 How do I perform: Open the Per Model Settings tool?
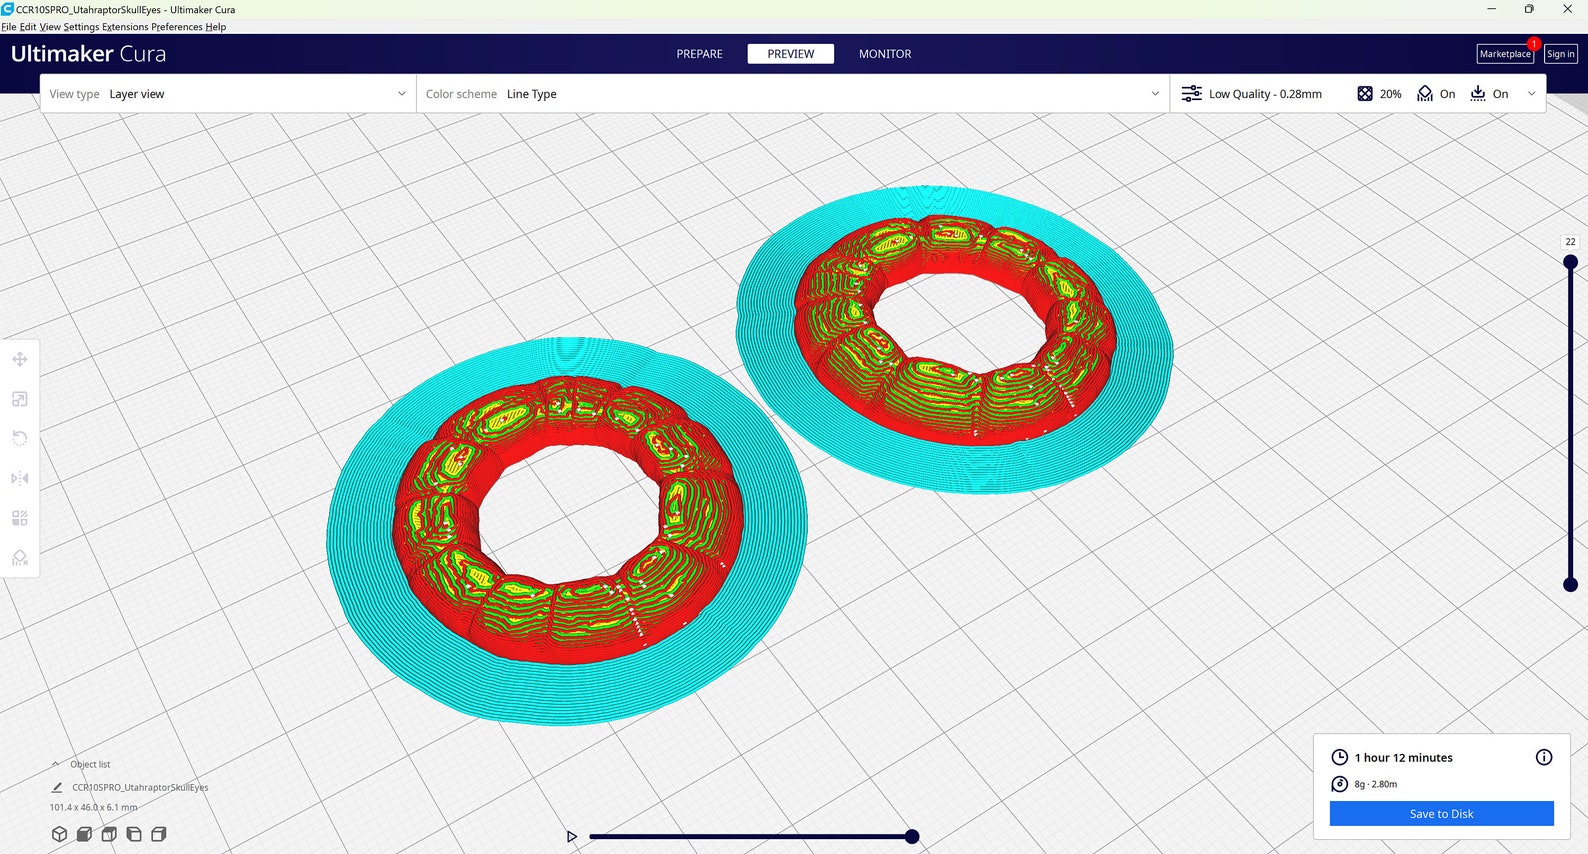20,518
